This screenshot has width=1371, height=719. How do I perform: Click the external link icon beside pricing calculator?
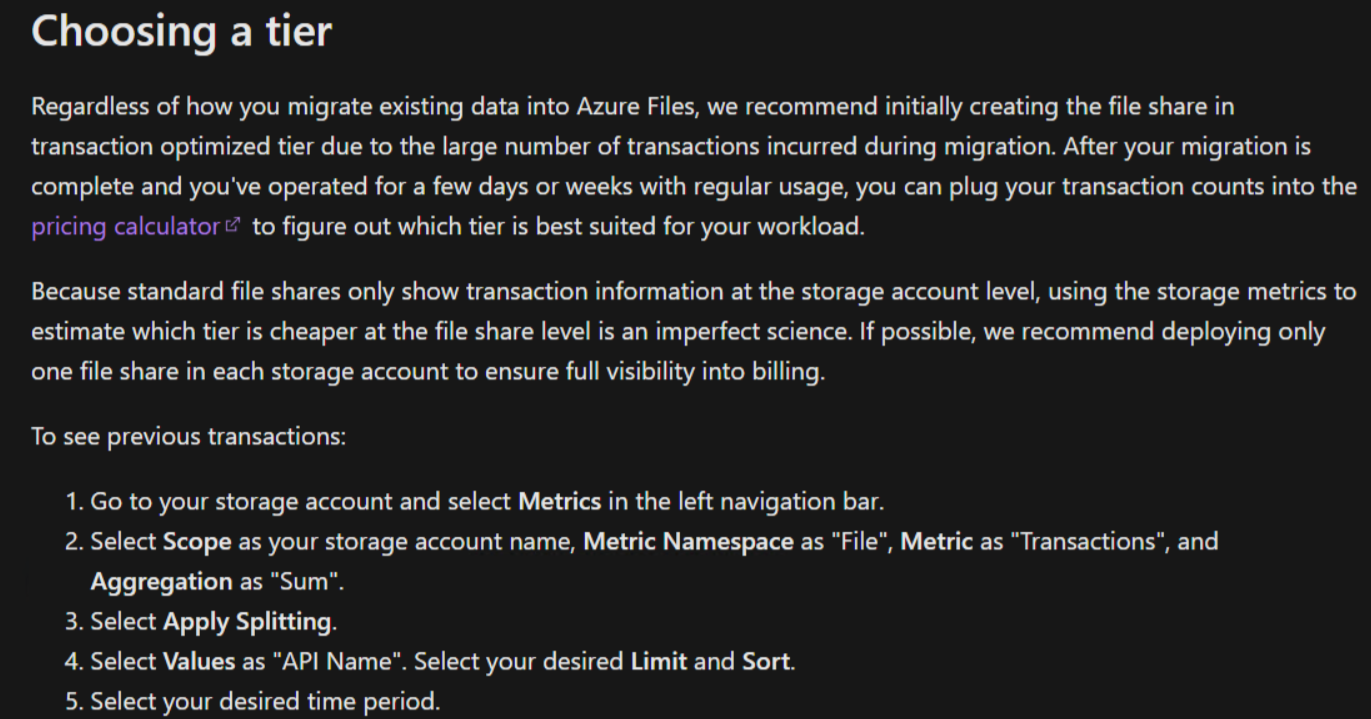tap(233, 226)
